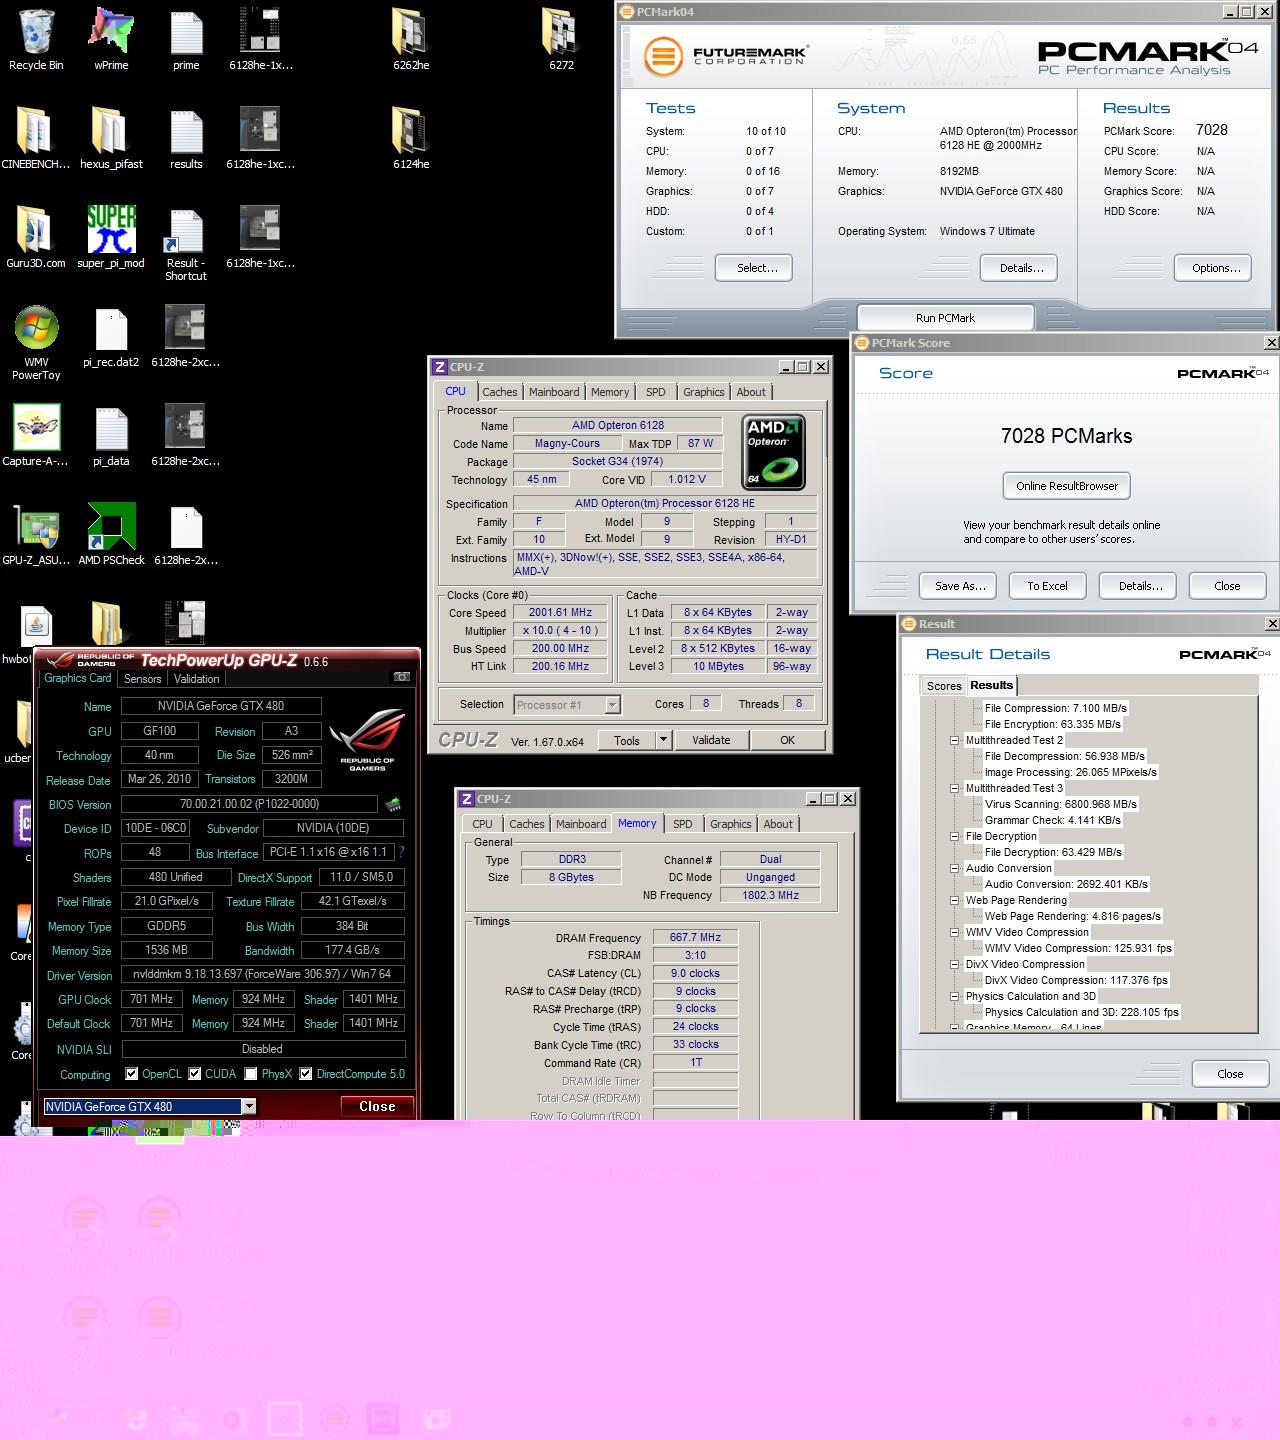Click the Run PCMark button
1280x1440 pixels.
tap(945, 318)
